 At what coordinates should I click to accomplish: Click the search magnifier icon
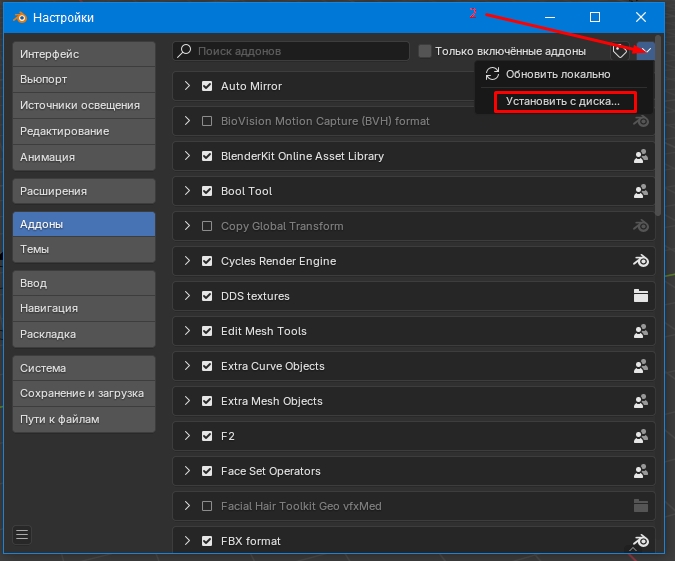(184, 51)
